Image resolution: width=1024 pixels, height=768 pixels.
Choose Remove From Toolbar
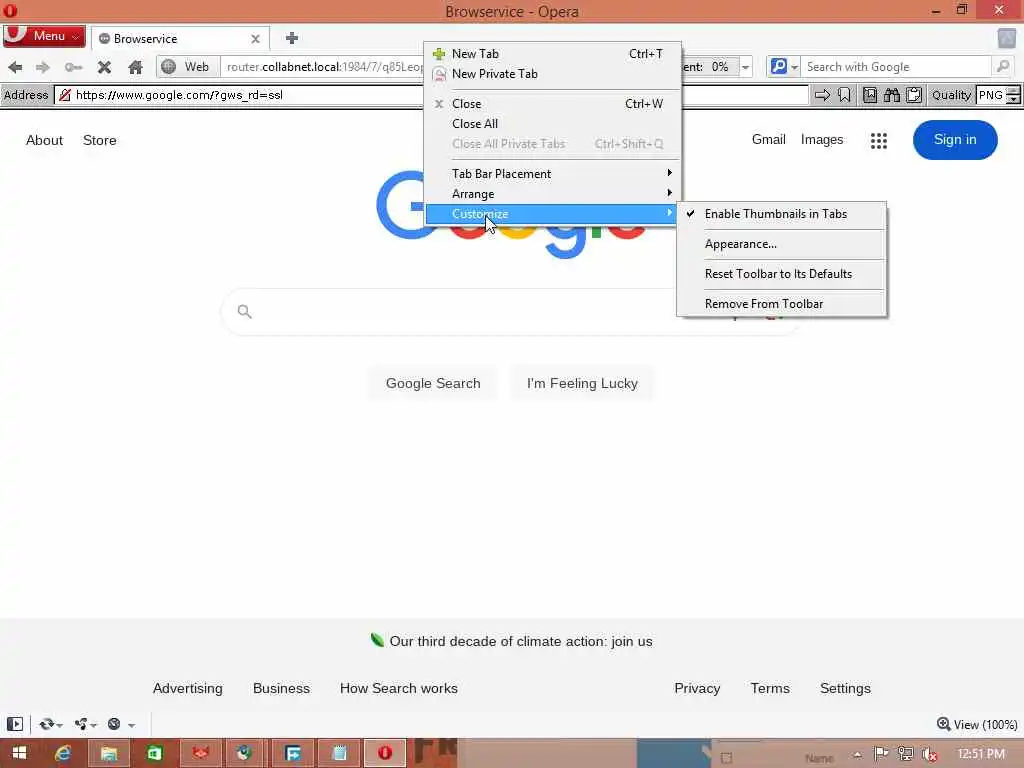(782, 304)
